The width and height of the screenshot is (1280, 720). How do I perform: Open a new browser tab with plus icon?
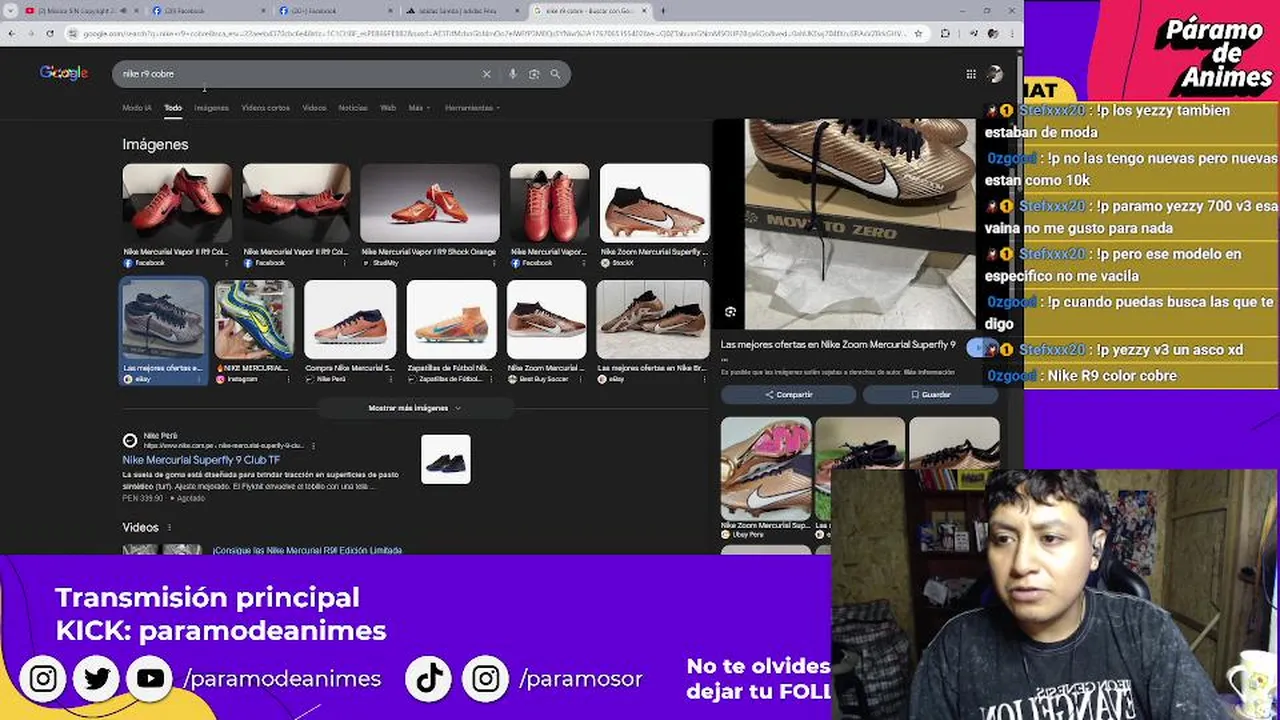(663, 11)
